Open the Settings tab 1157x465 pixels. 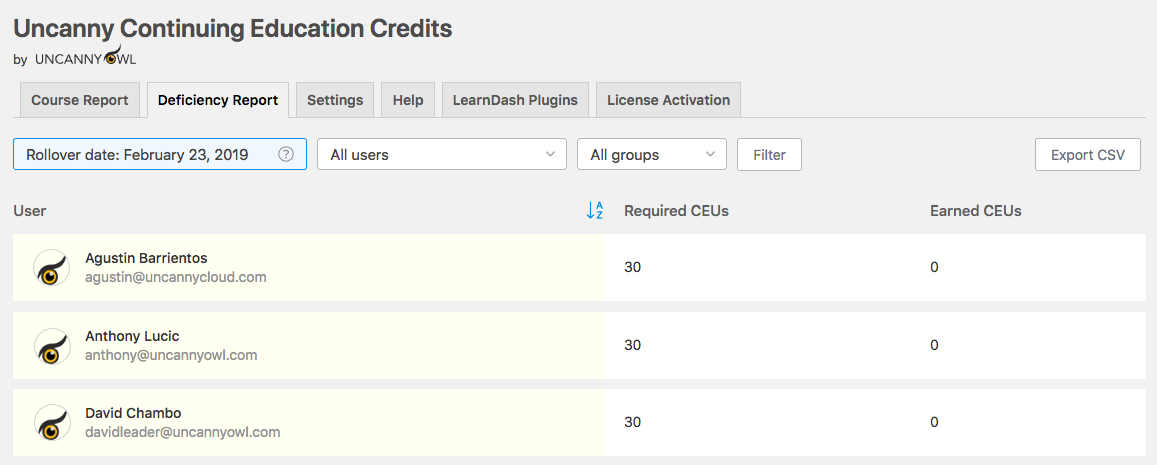click(335, 100)
